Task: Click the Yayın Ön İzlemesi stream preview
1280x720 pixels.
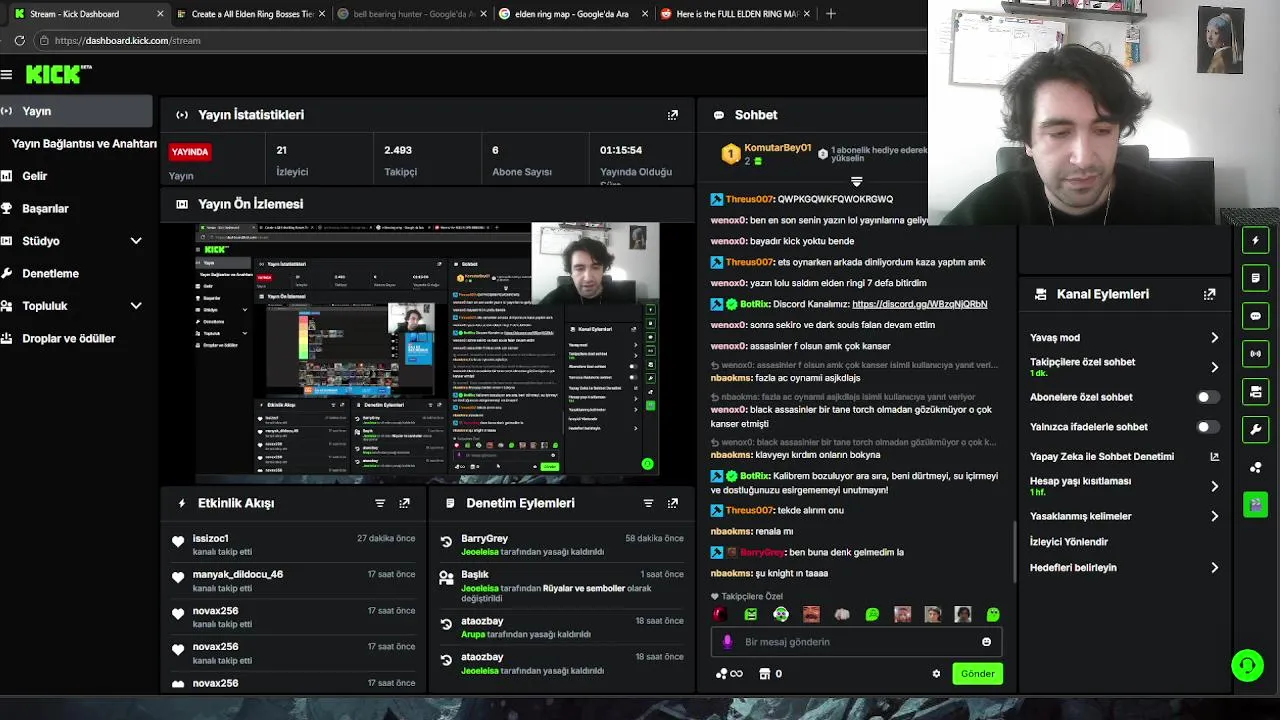Action: pyautogui.click(x=427, y=348)
